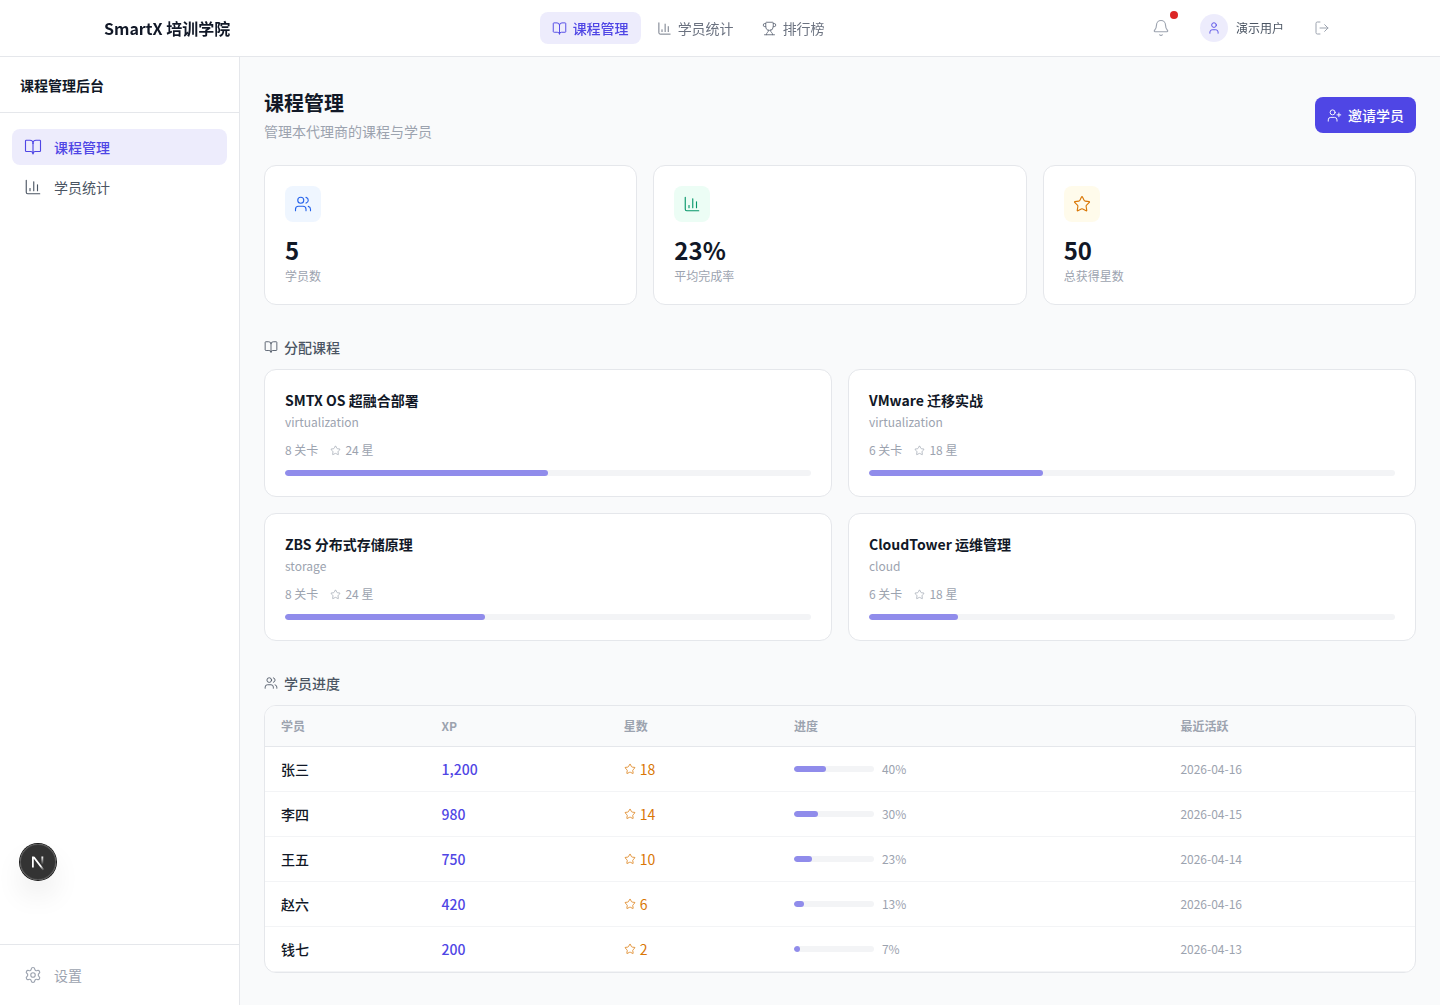Open 学员统计 from the left sidebar
The image size is (1440, 1005).
pos(81,188)
